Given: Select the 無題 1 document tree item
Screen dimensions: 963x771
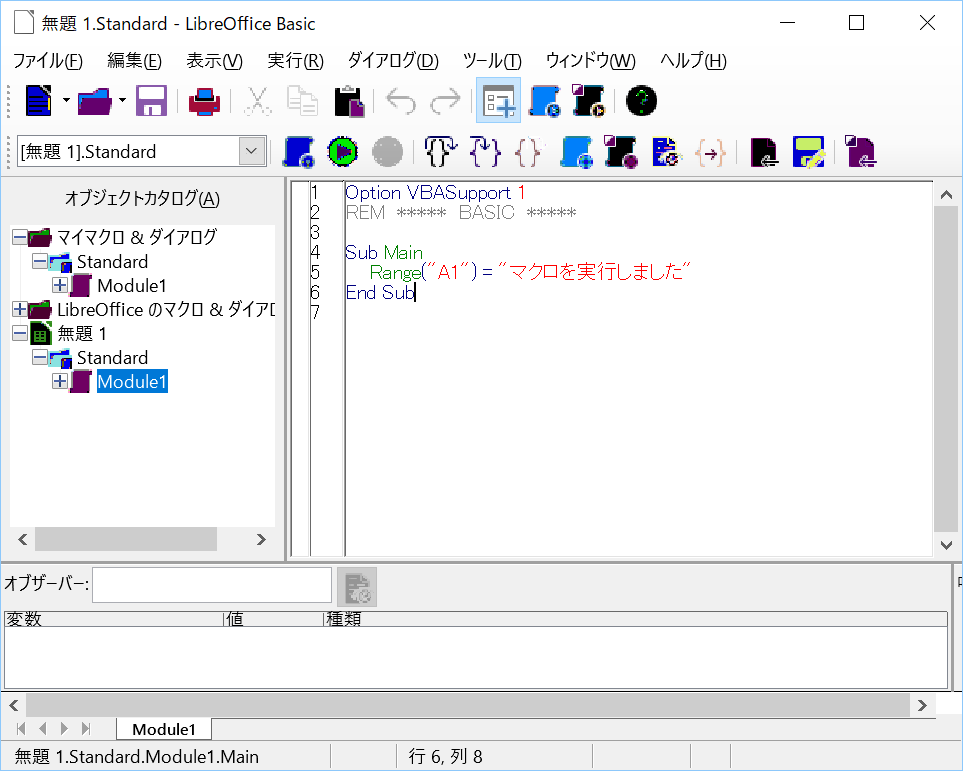Looking at the screenshot, I should click(x=82, y=334).
